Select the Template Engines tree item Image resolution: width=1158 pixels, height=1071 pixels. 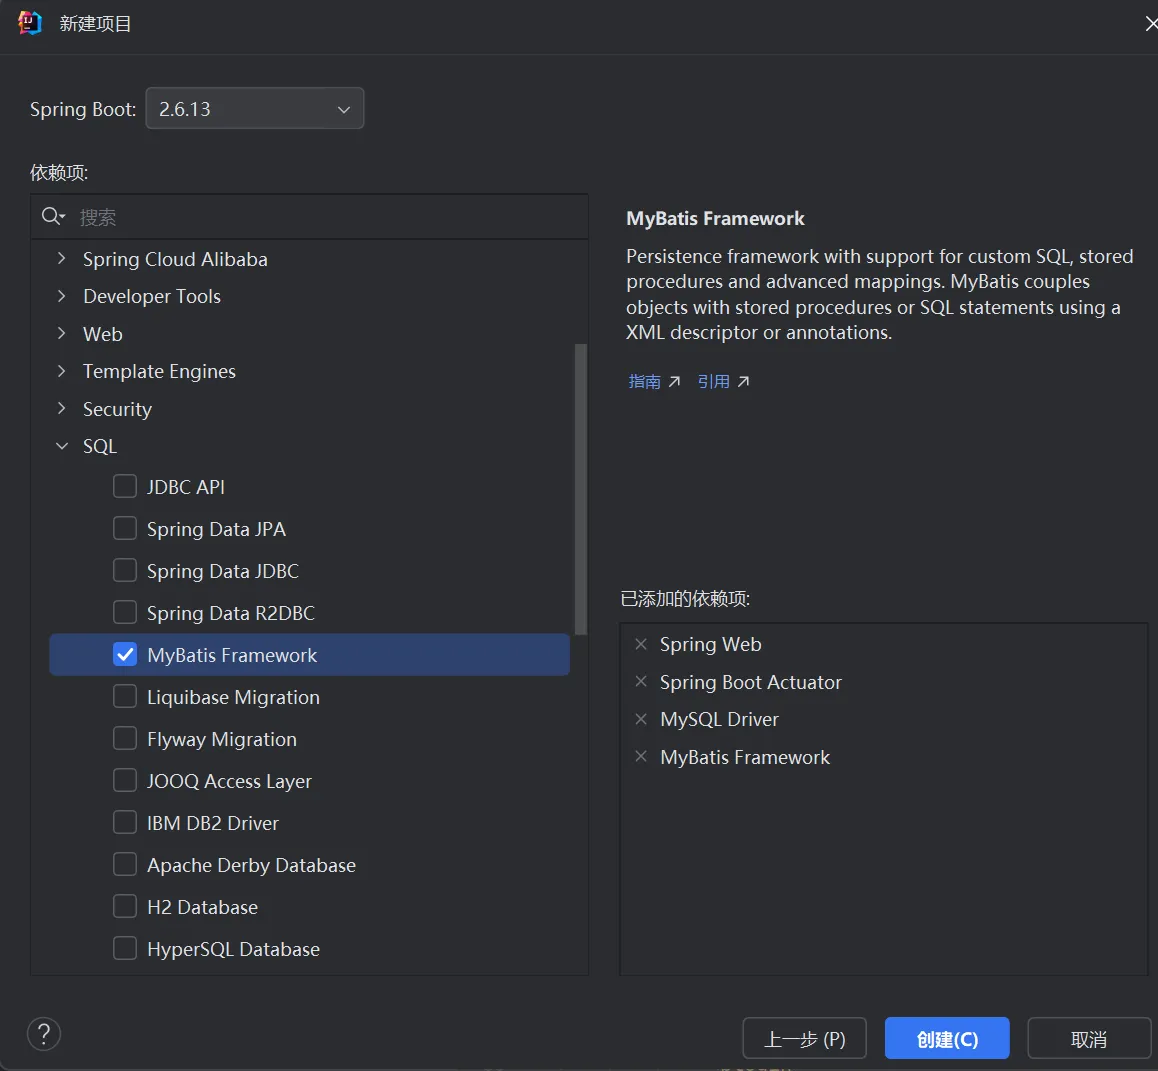pos(159,371)
